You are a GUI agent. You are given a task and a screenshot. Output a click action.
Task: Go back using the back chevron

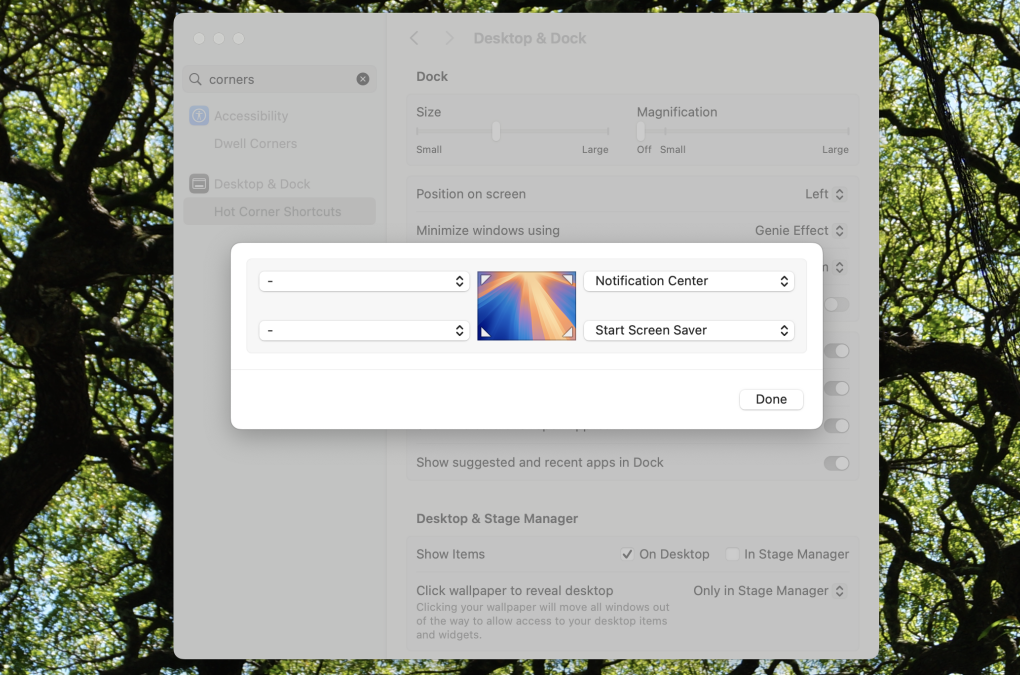(414, 38)
